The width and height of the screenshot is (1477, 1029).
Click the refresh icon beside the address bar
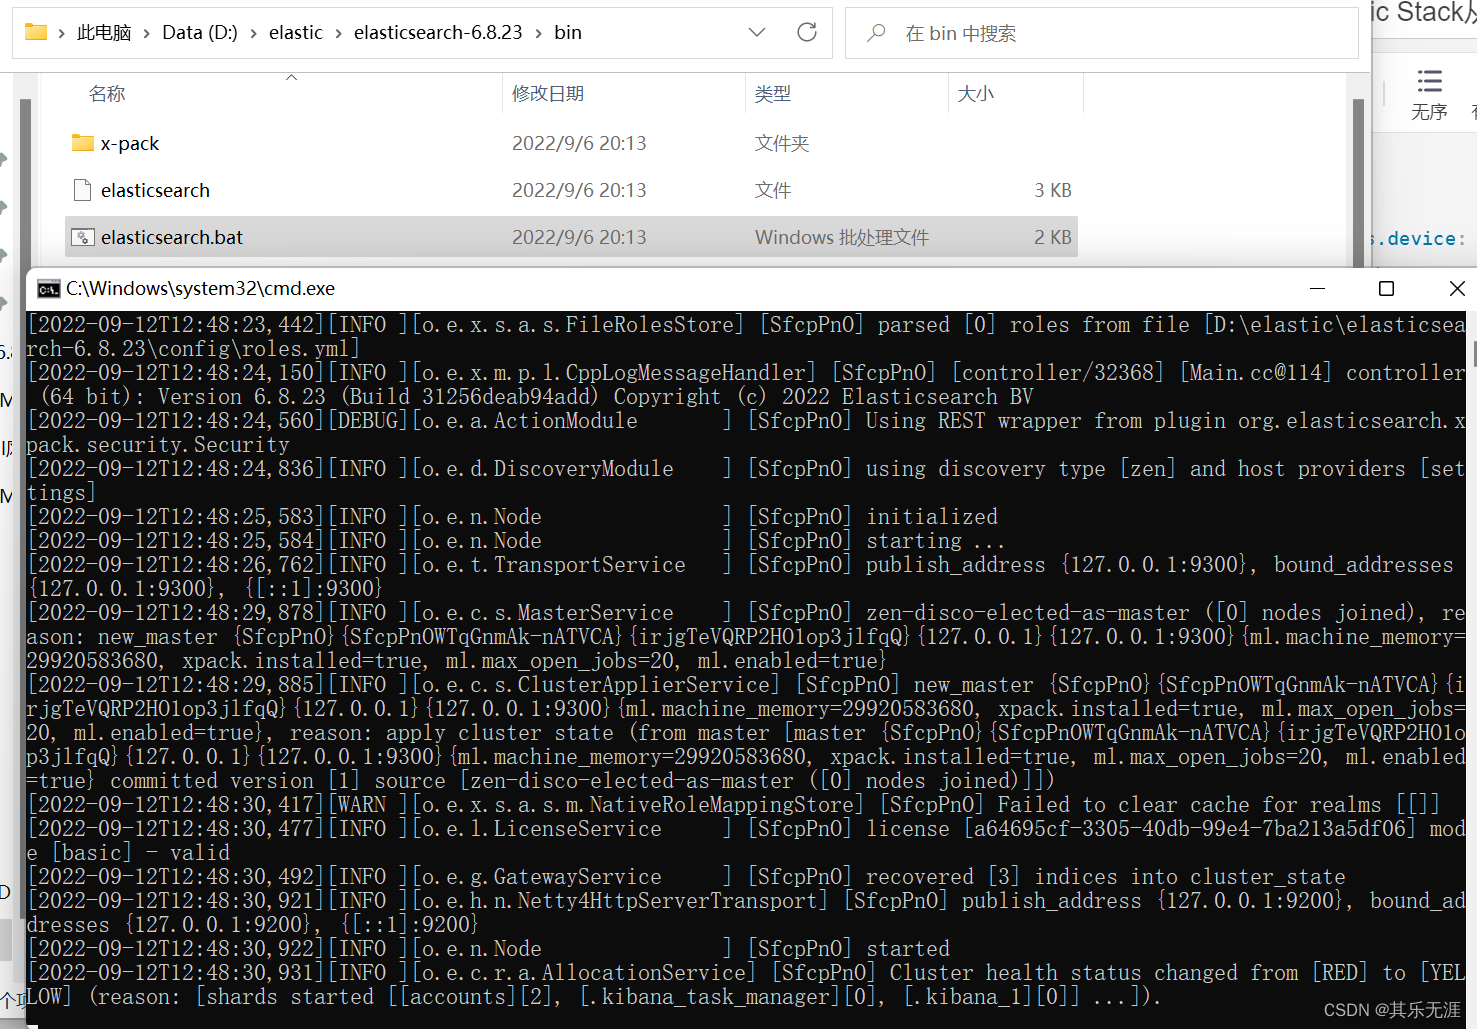(807, 31)
